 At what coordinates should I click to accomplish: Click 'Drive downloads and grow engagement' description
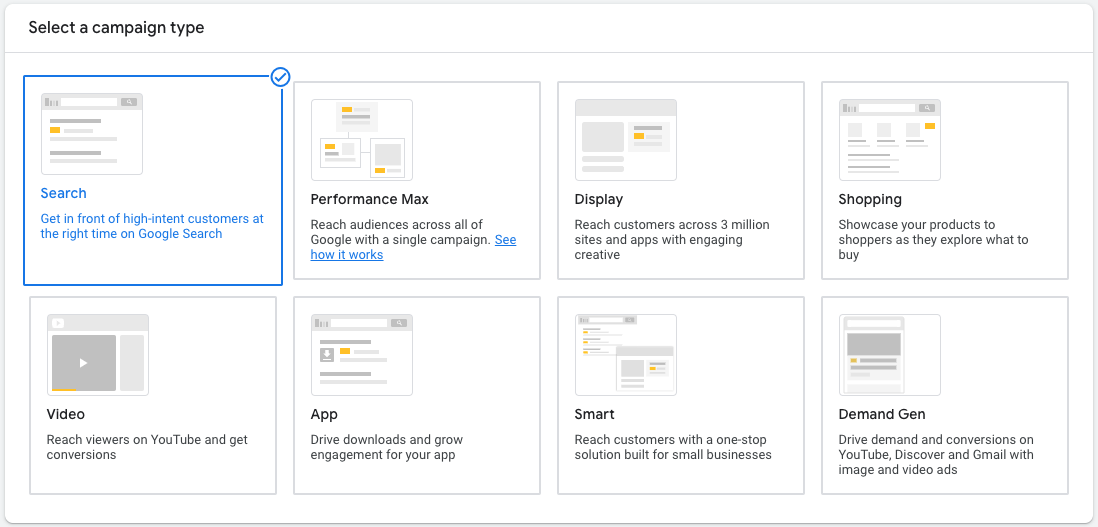[x=387, y=447]
